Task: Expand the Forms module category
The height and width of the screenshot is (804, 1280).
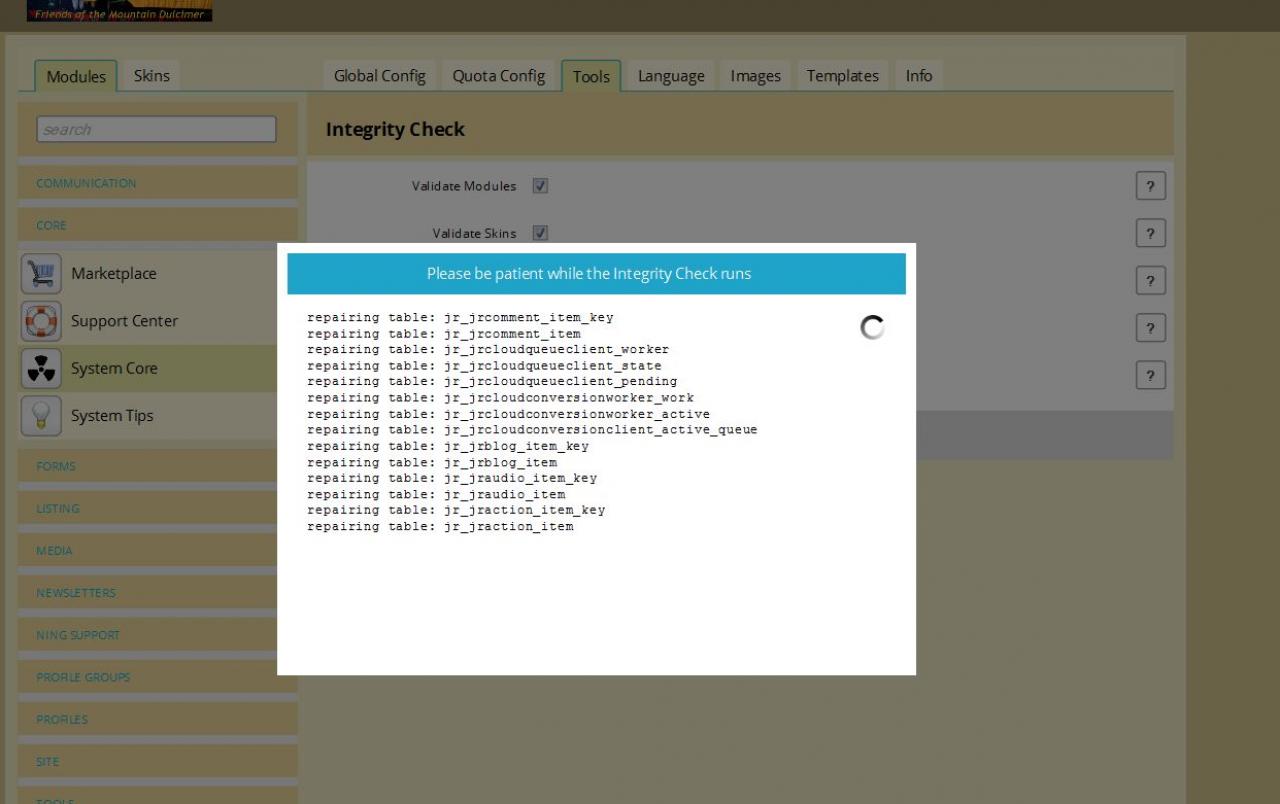Action: pyautogui.click(x=56, y=466)
